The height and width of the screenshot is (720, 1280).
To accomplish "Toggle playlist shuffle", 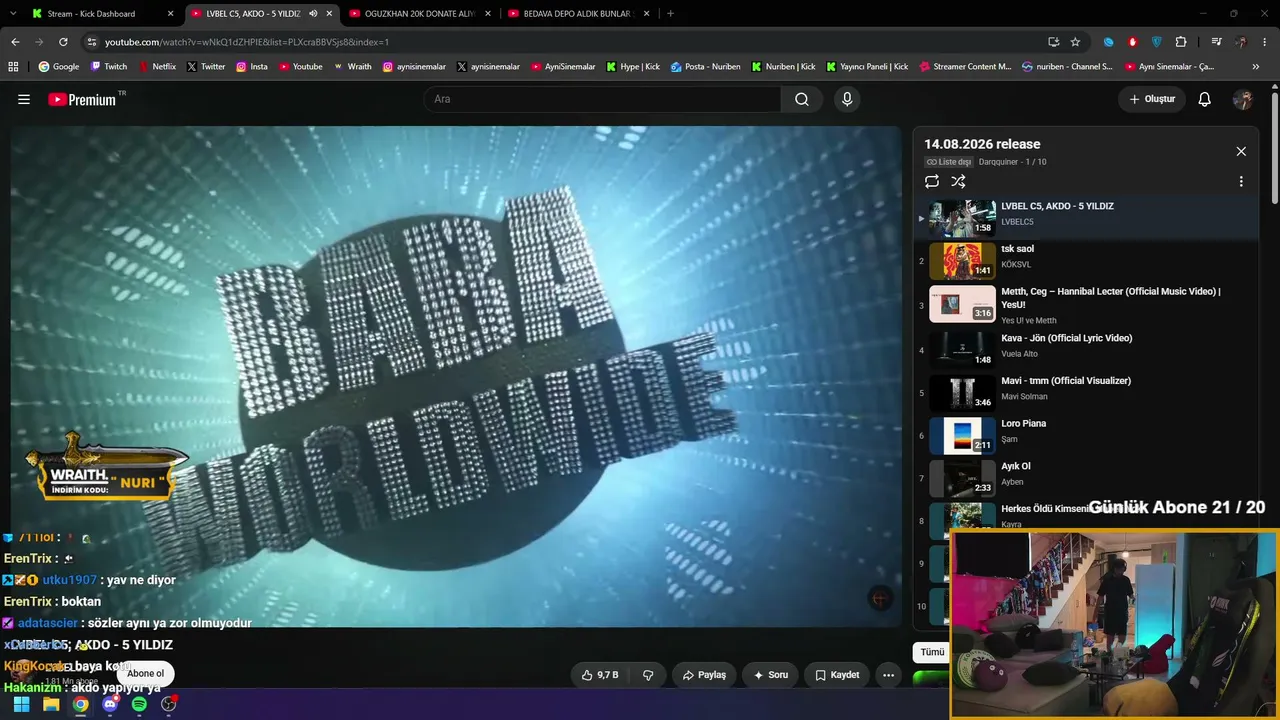I will click(958, 181).
